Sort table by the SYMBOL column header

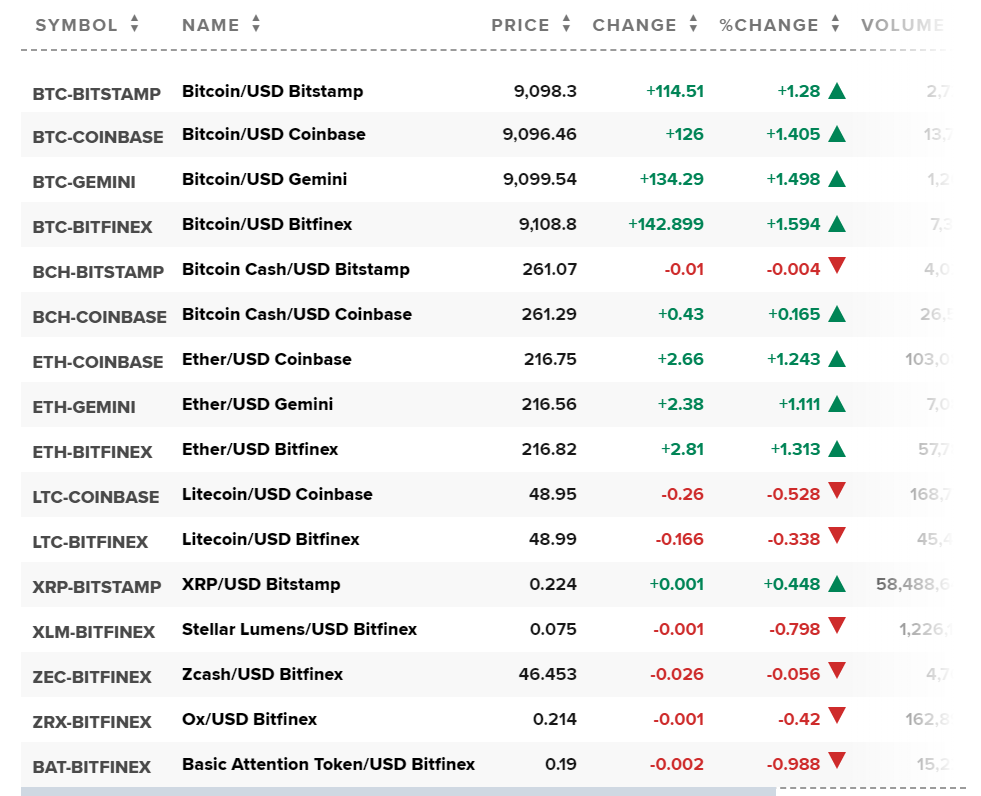click(87, 25)
